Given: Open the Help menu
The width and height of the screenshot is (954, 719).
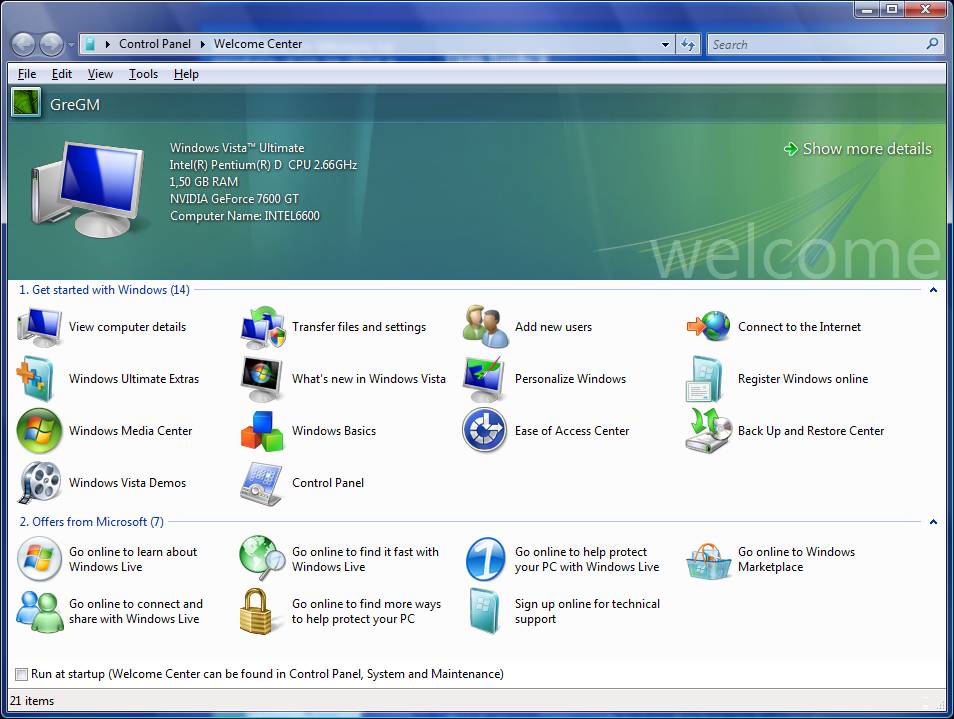Looking at the screenshot, I should point(186,74).
